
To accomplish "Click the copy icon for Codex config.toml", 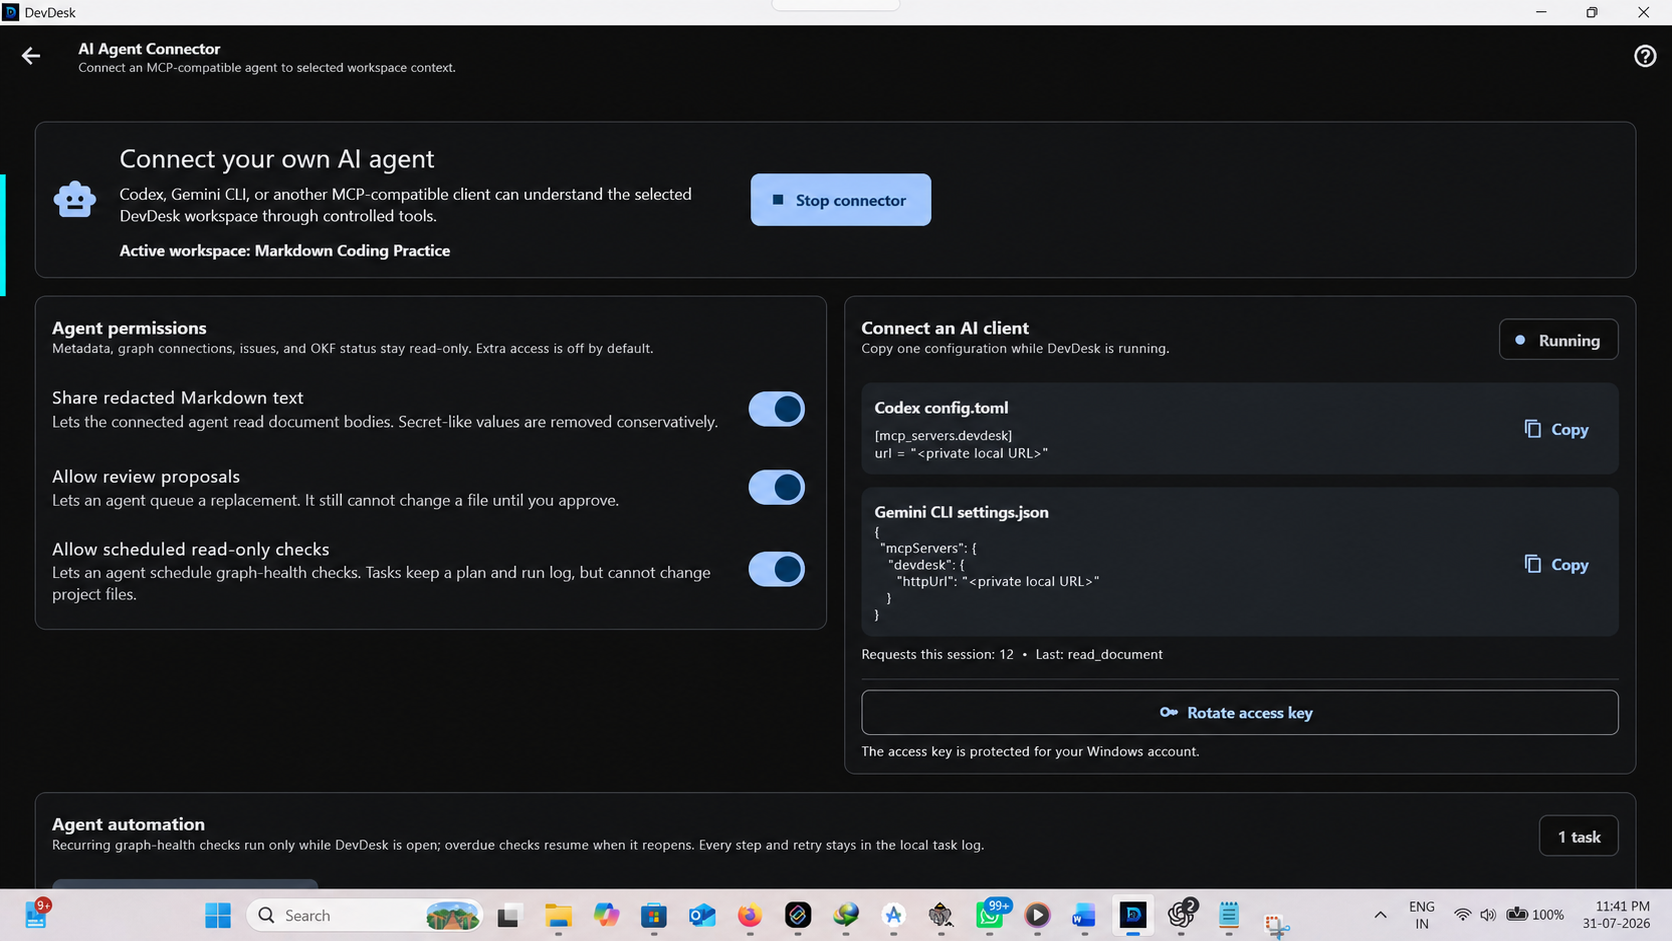I will [x=1533, y=429].
